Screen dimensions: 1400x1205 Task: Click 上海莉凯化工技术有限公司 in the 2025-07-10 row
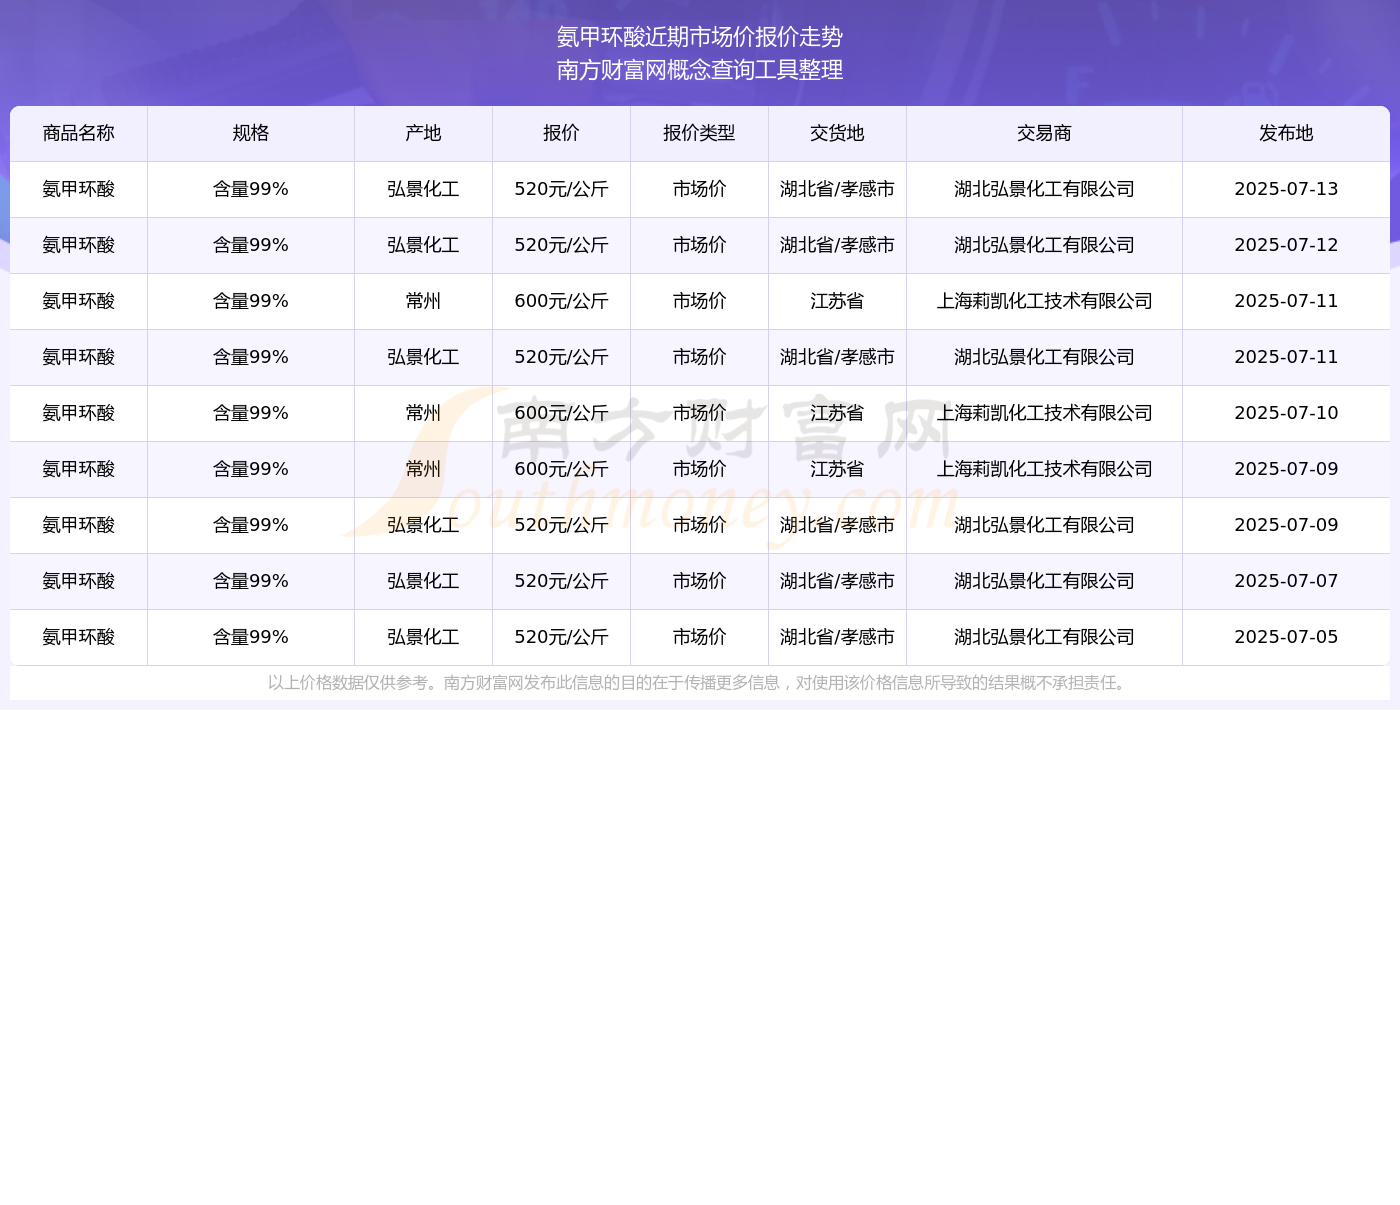pyautogui.click(x=1044, y=414)
